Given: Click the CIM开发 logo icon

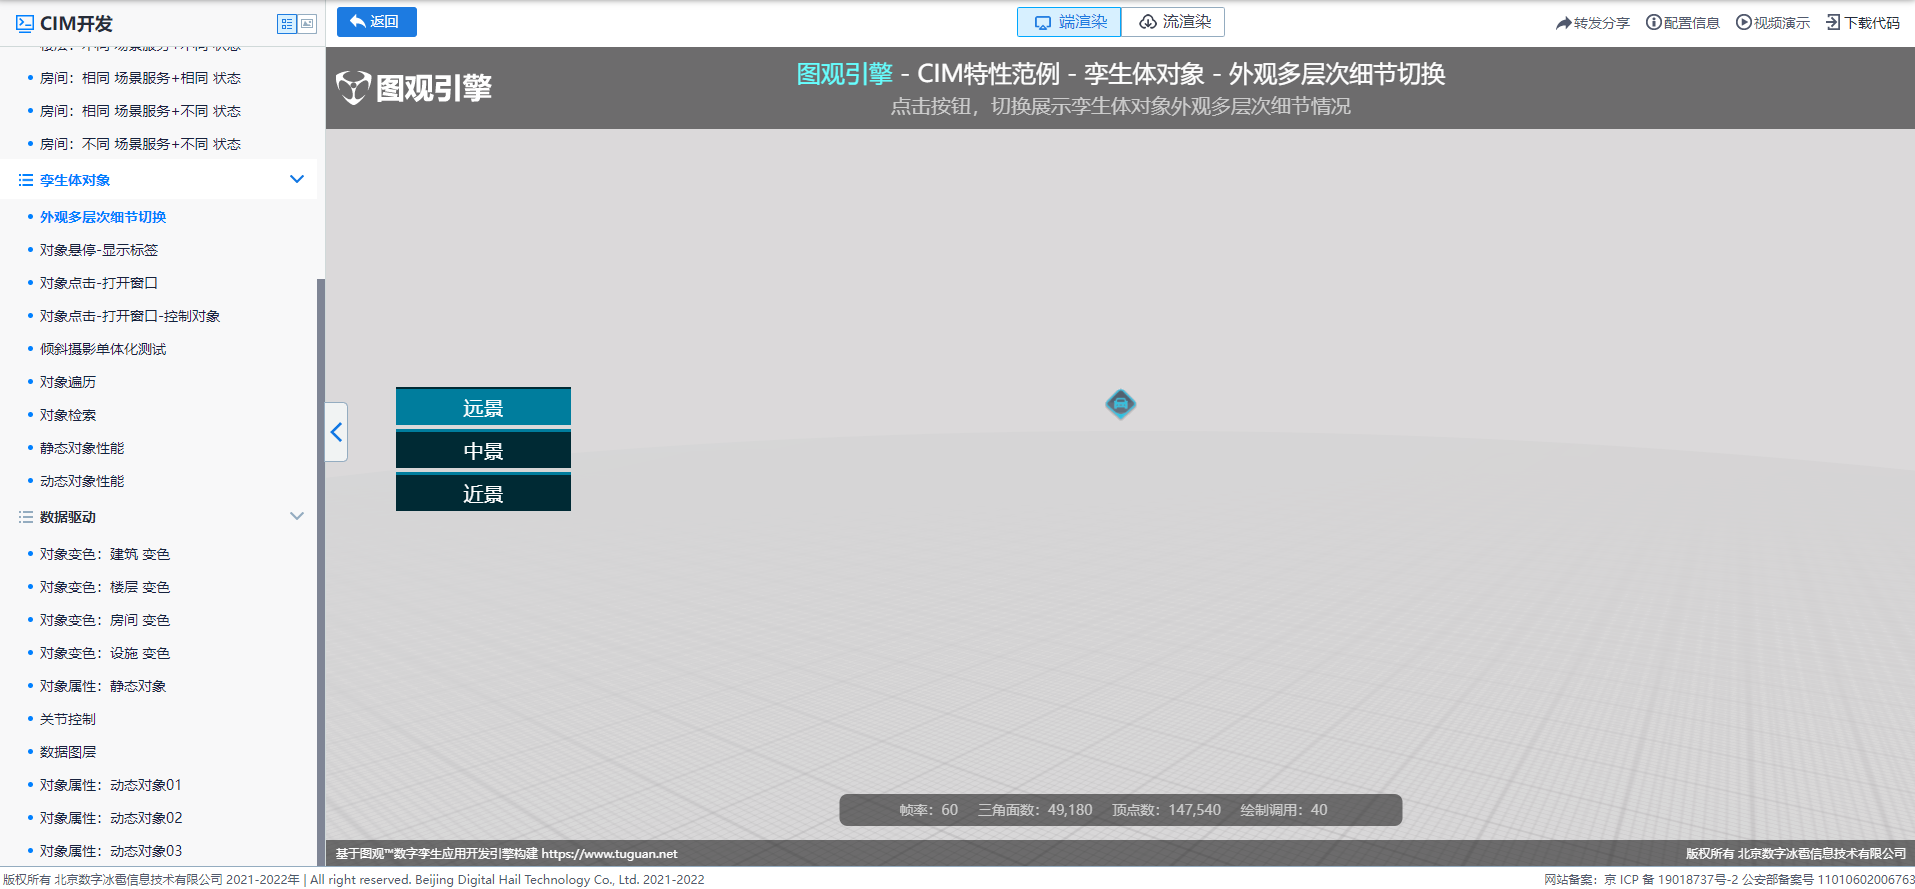Looking at the screenshot, I should tap(25, 23).
